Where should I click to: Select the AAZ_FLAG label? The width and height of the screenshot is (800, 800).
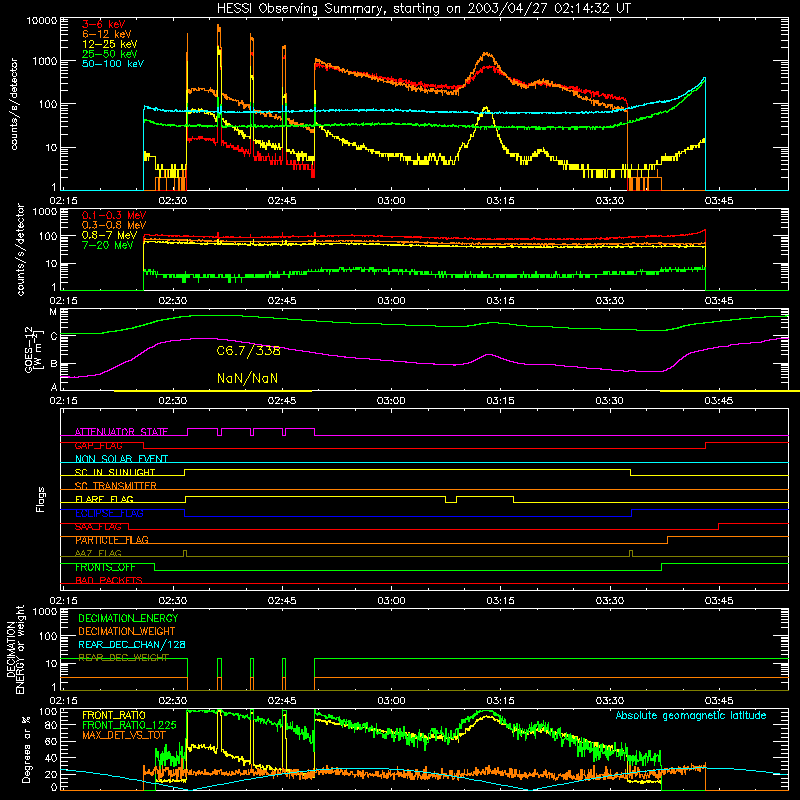point(98,554)
